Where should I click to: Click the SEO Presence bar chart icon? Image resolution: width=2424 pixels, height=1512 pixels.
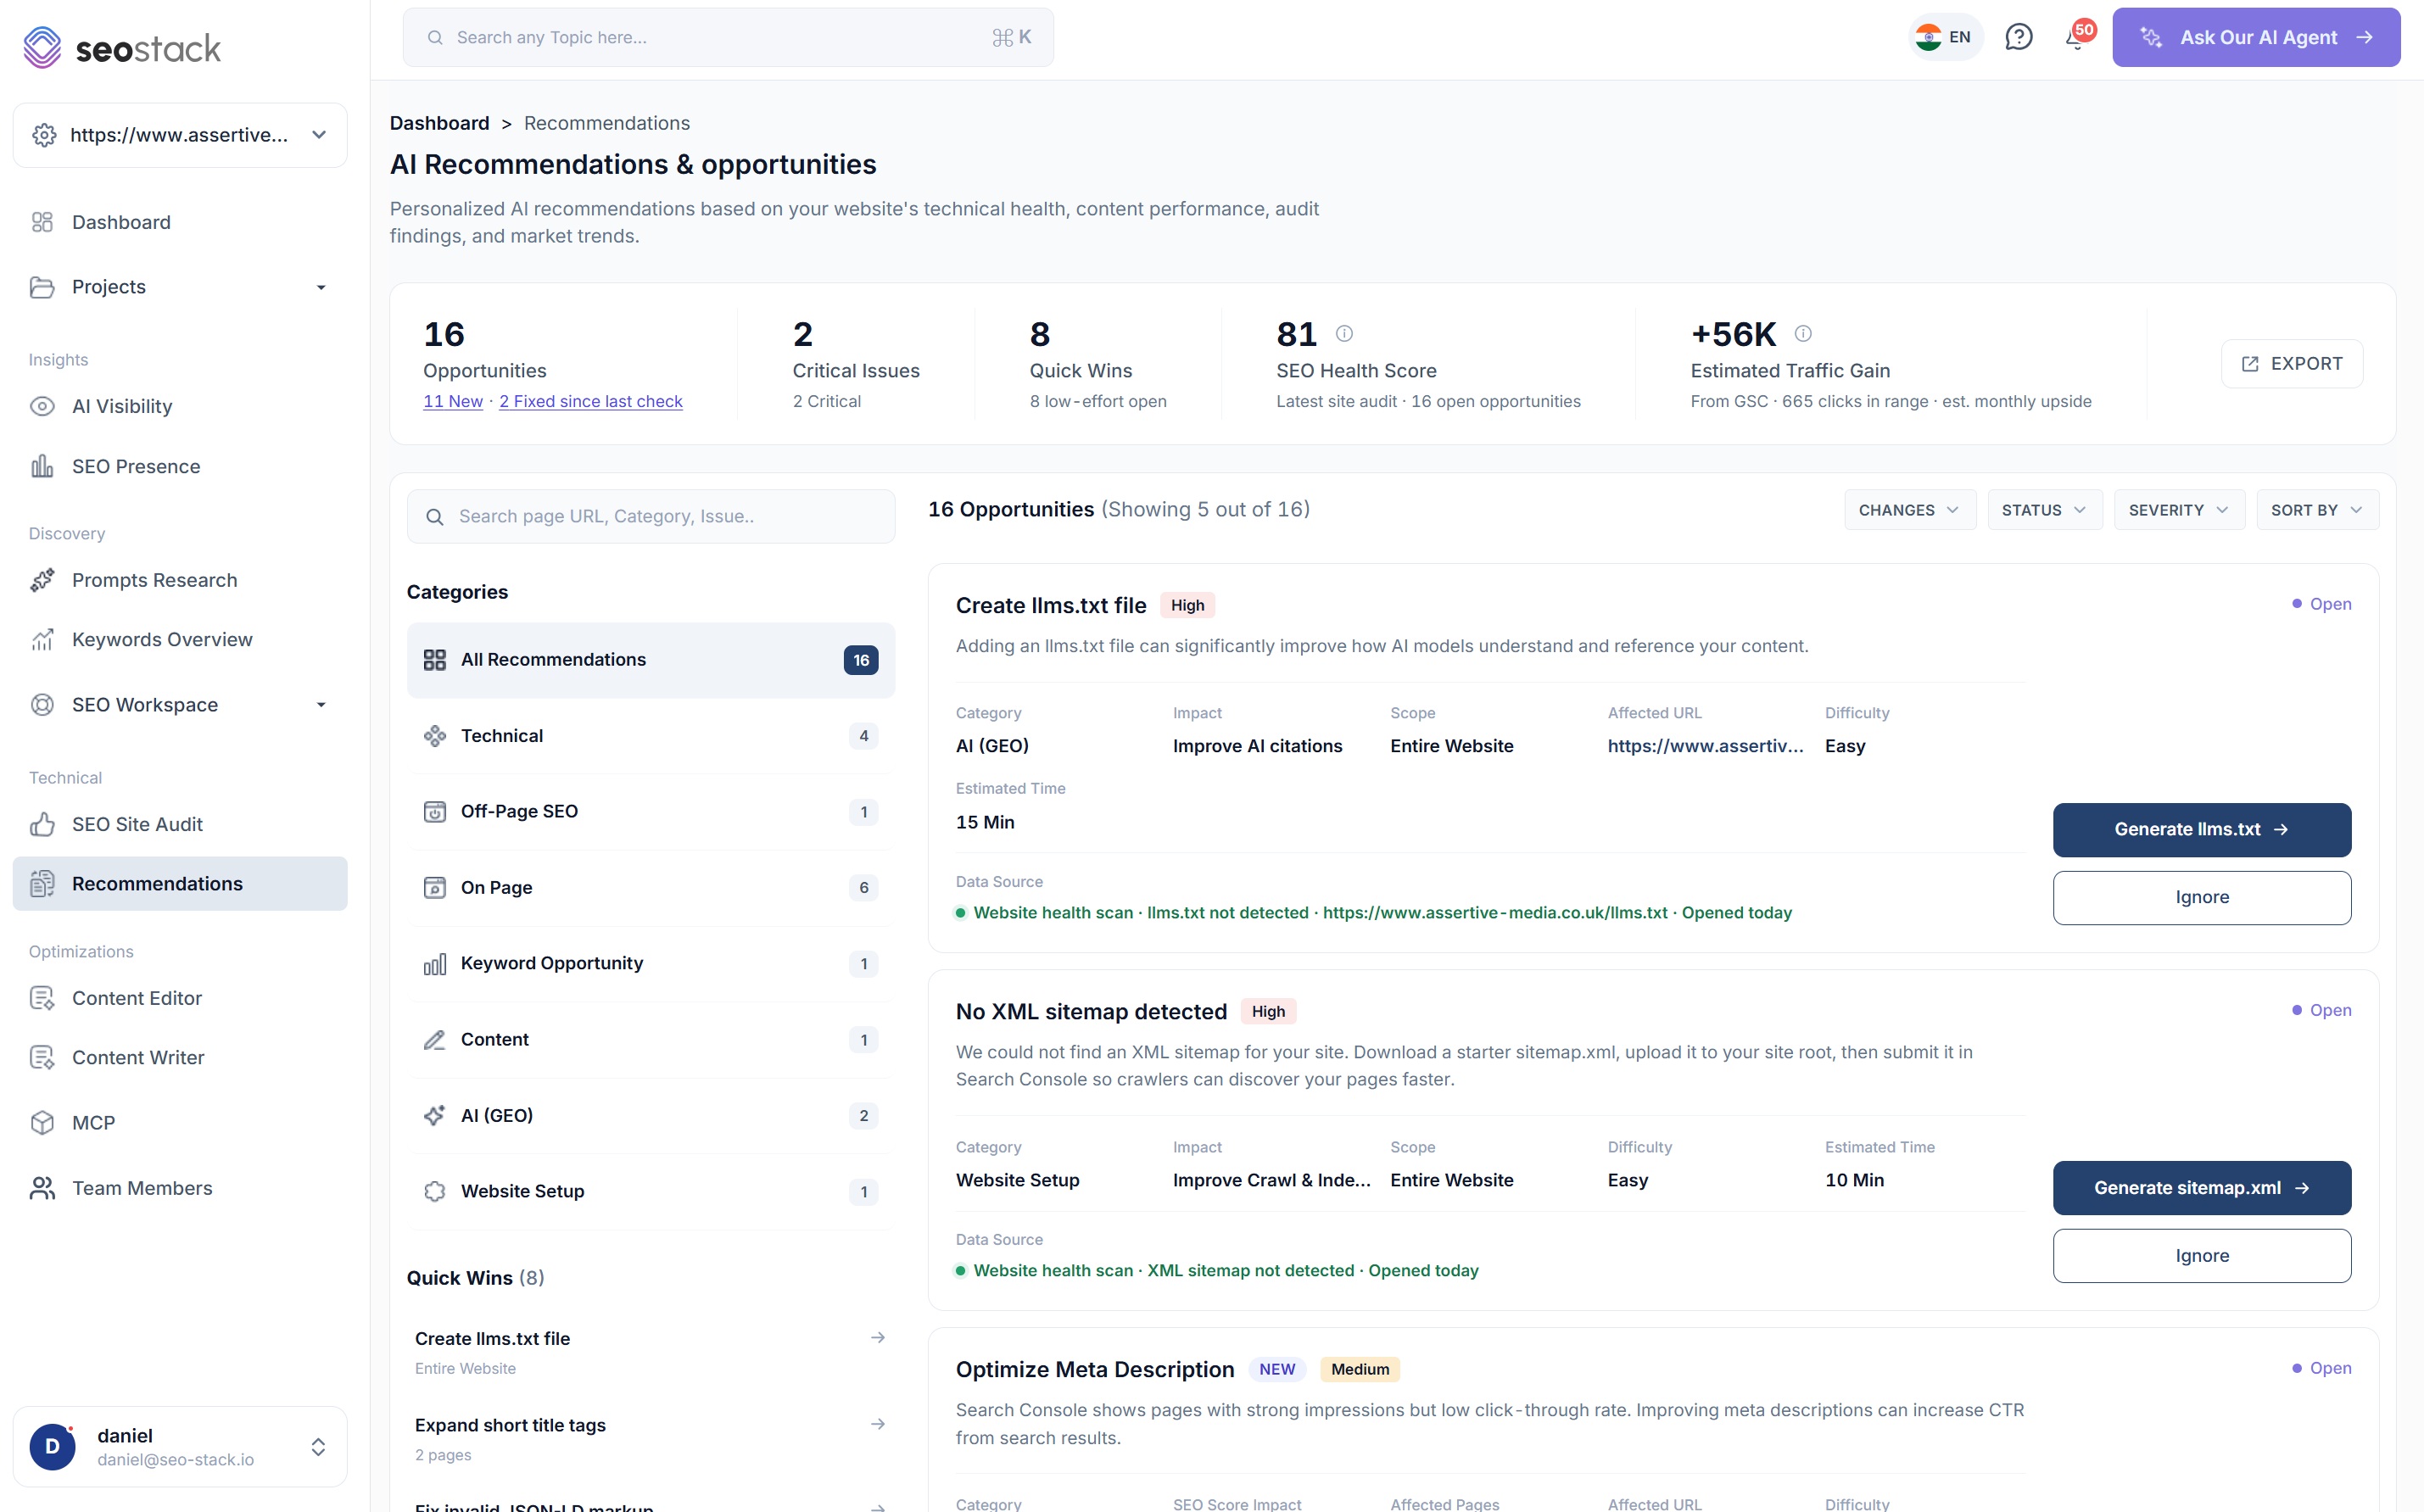[42, 466]
